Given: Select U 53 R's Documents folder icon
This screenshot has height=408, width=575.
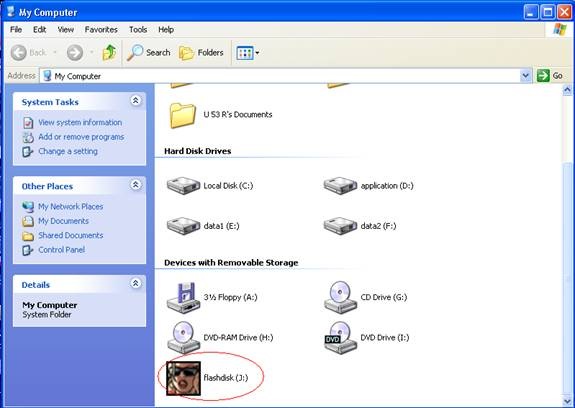Looking at the screenshot, I should click(x=183, y=115).
